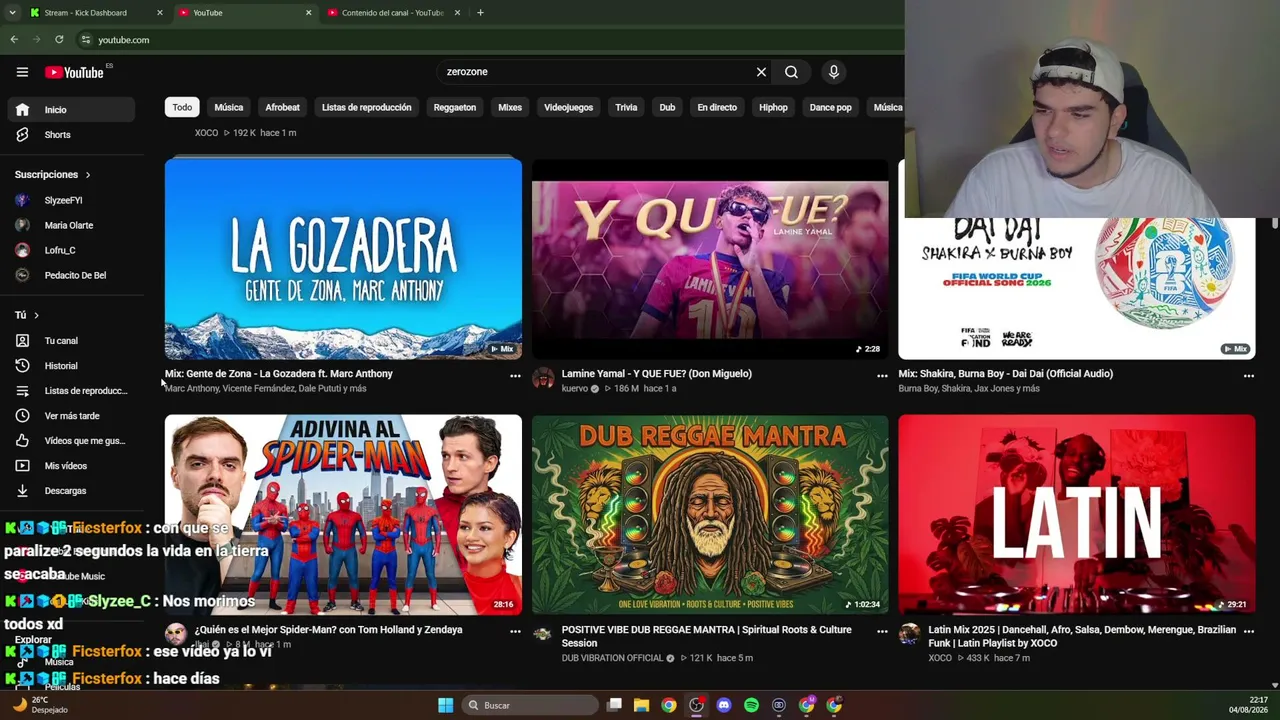Open Descargas in the sidebar
Viewport: 1280px width, 720px height.
70,491
